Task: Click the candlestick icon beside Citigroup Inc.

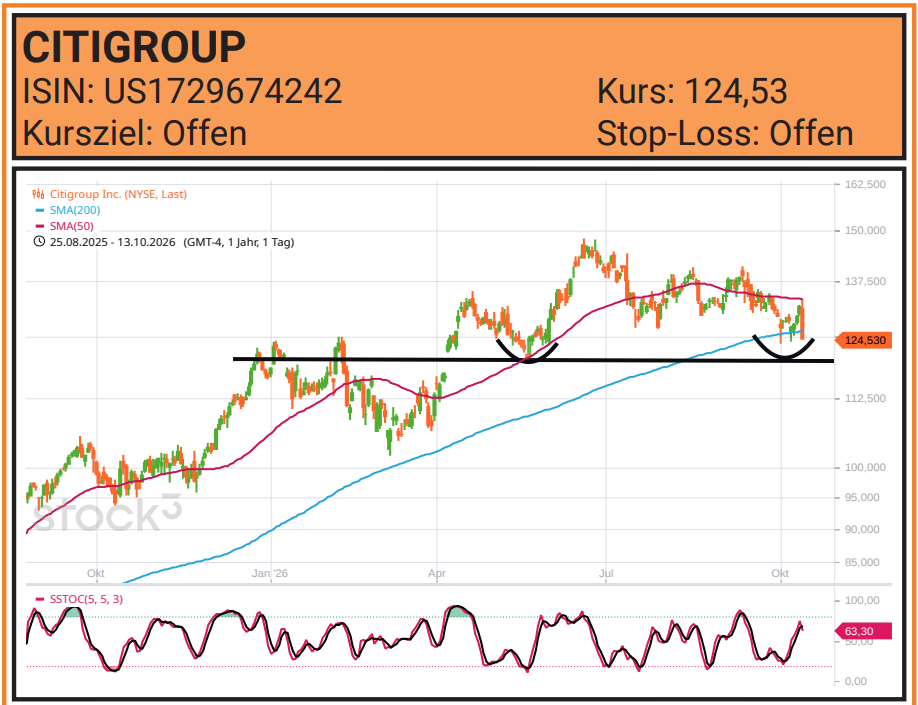Action: click(39, 194)
